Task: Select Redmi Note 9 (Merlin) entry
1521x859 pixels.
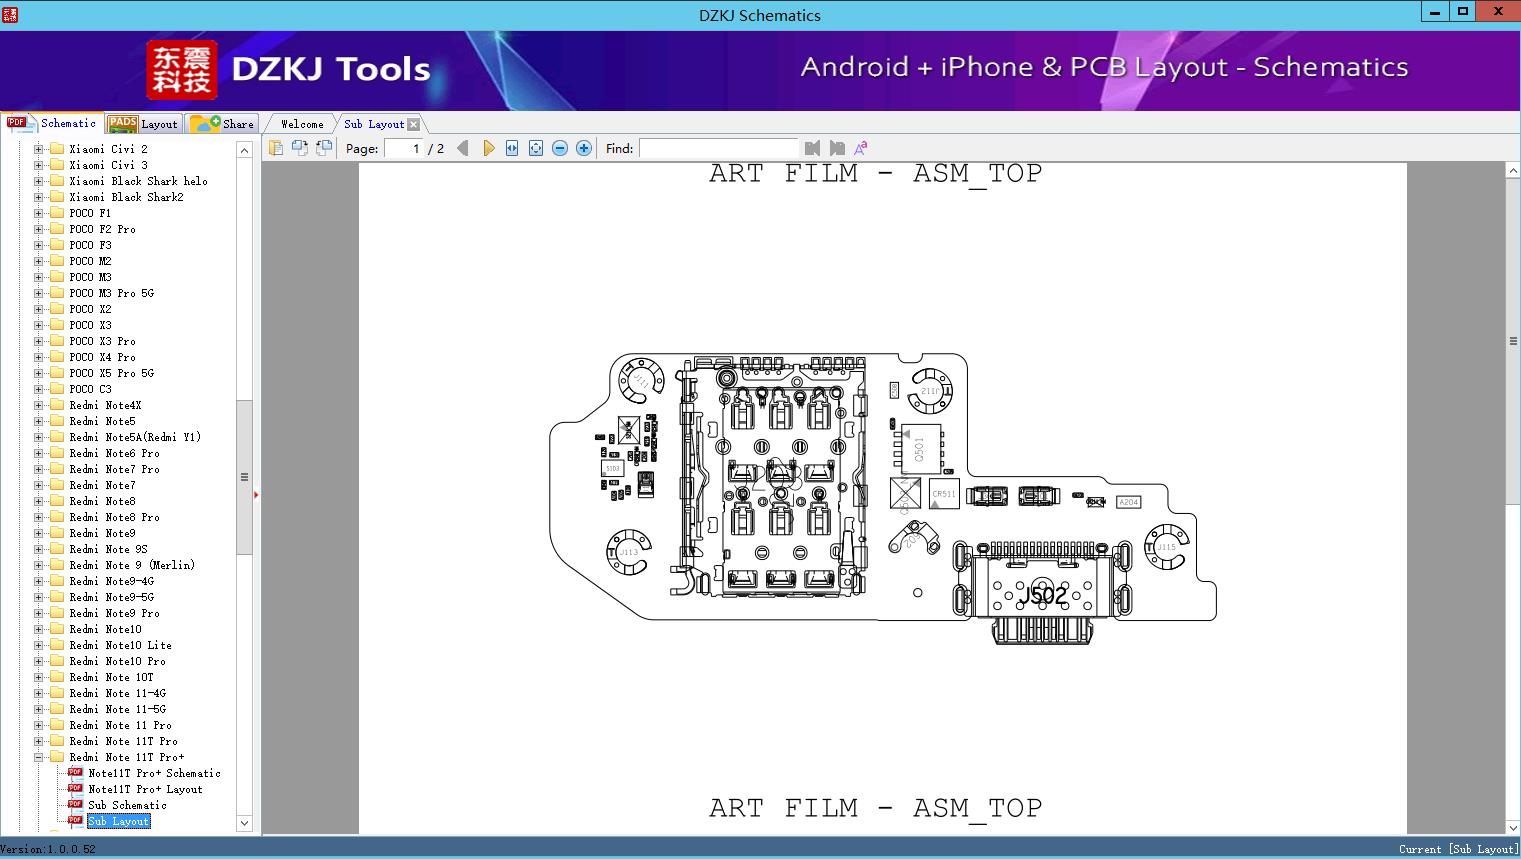Action: click(132, 565)
